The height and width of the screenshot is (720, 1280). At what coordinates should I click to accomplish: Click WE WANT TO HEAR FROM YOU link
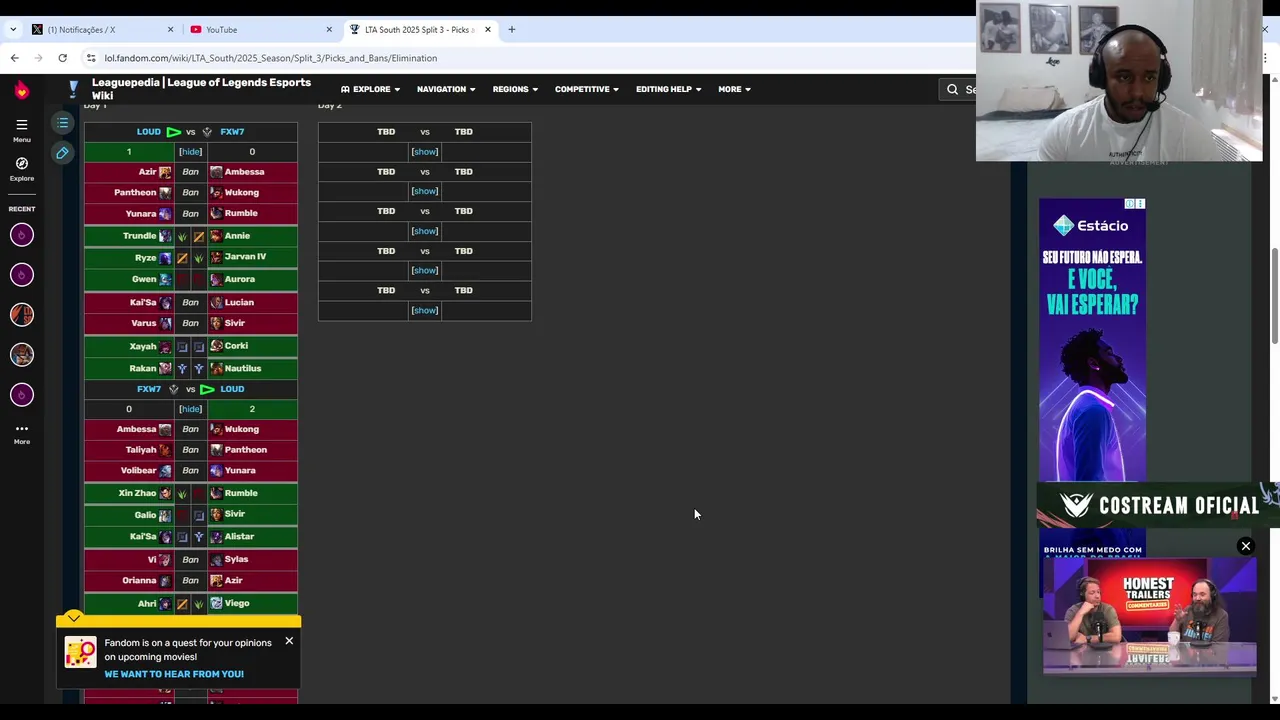pyautogui.click(x=174, y=674)
